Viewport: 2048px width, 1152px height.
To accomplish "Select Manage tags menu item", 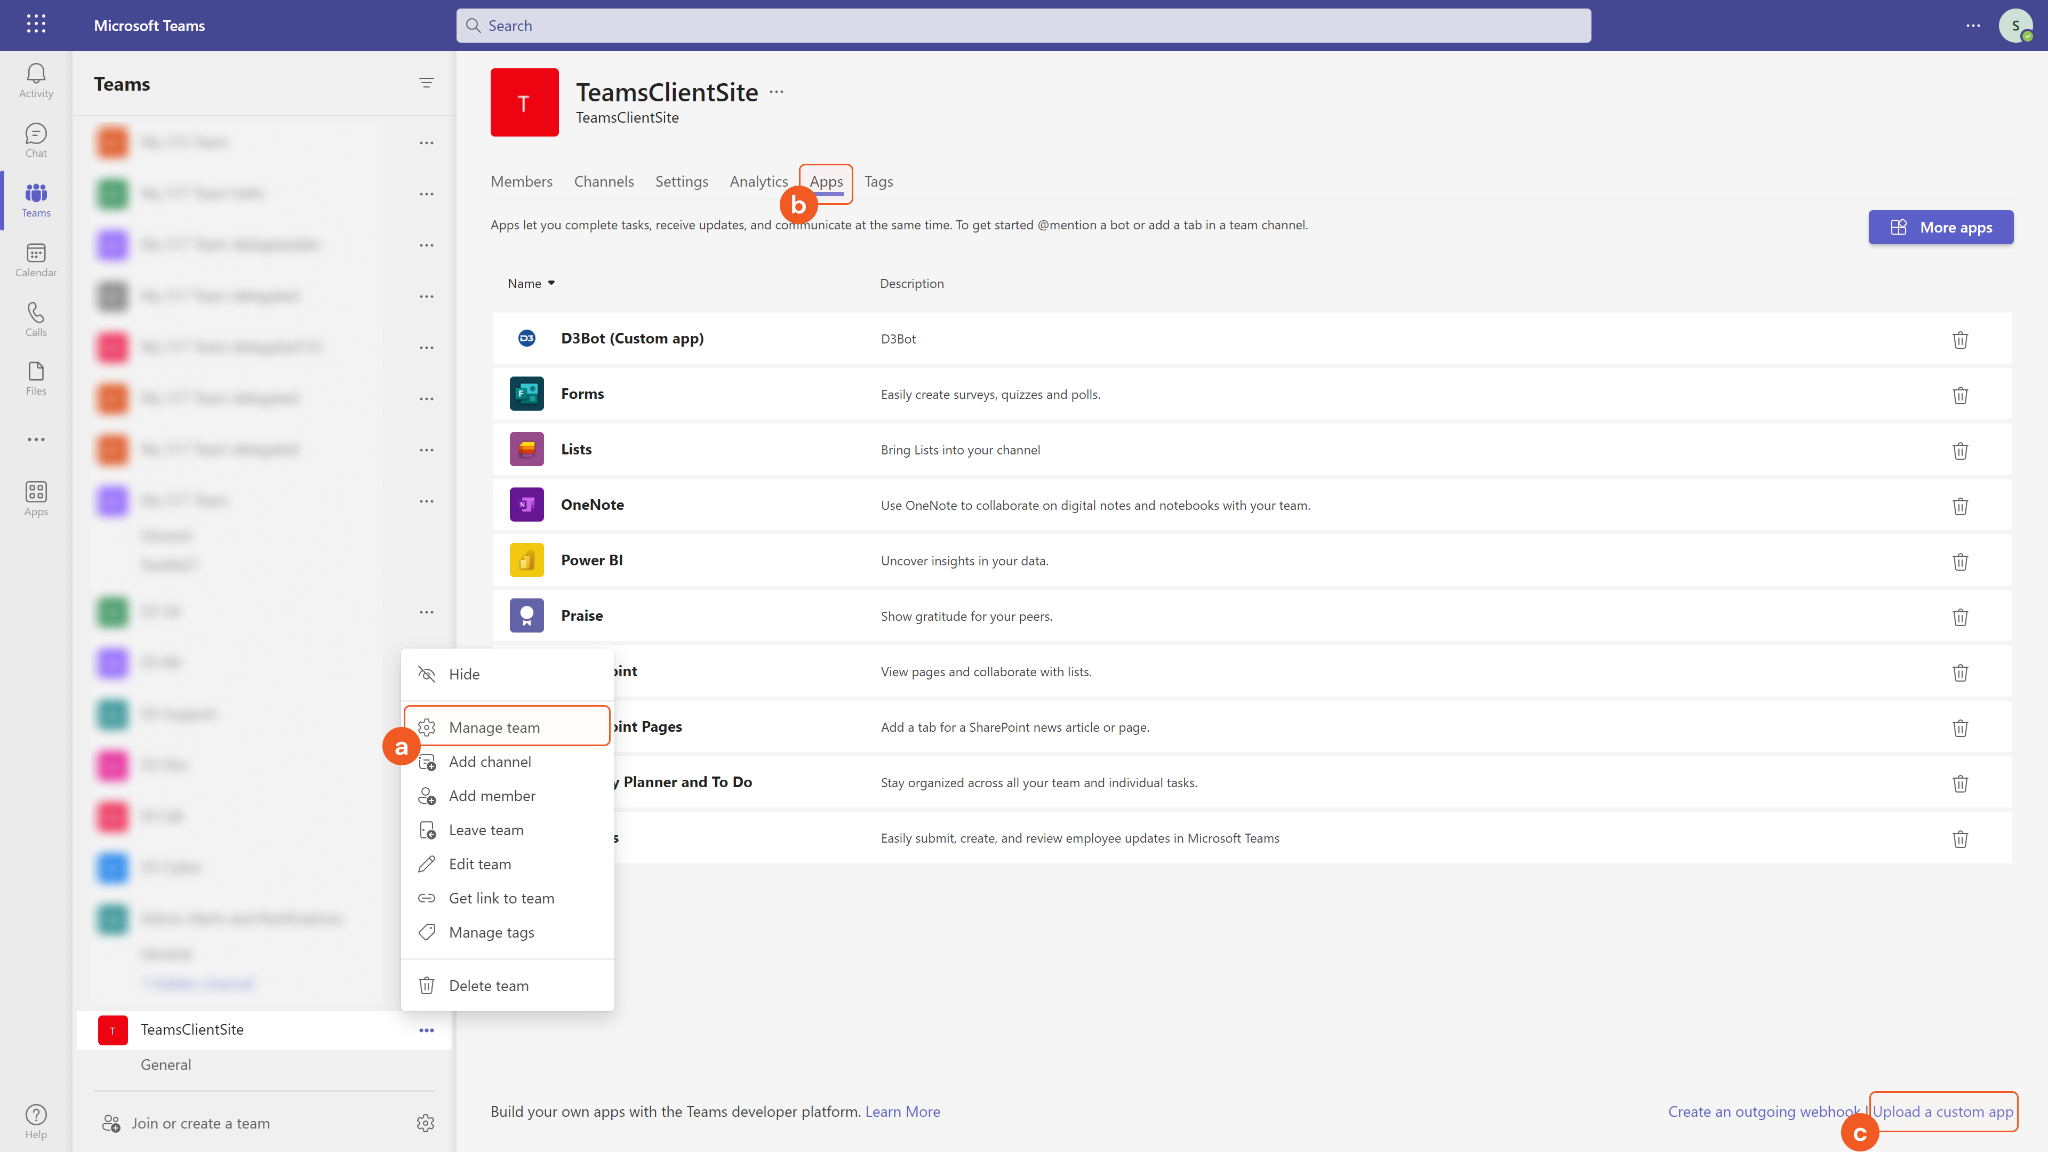I will pyautogui.click(x=507, y=932).
